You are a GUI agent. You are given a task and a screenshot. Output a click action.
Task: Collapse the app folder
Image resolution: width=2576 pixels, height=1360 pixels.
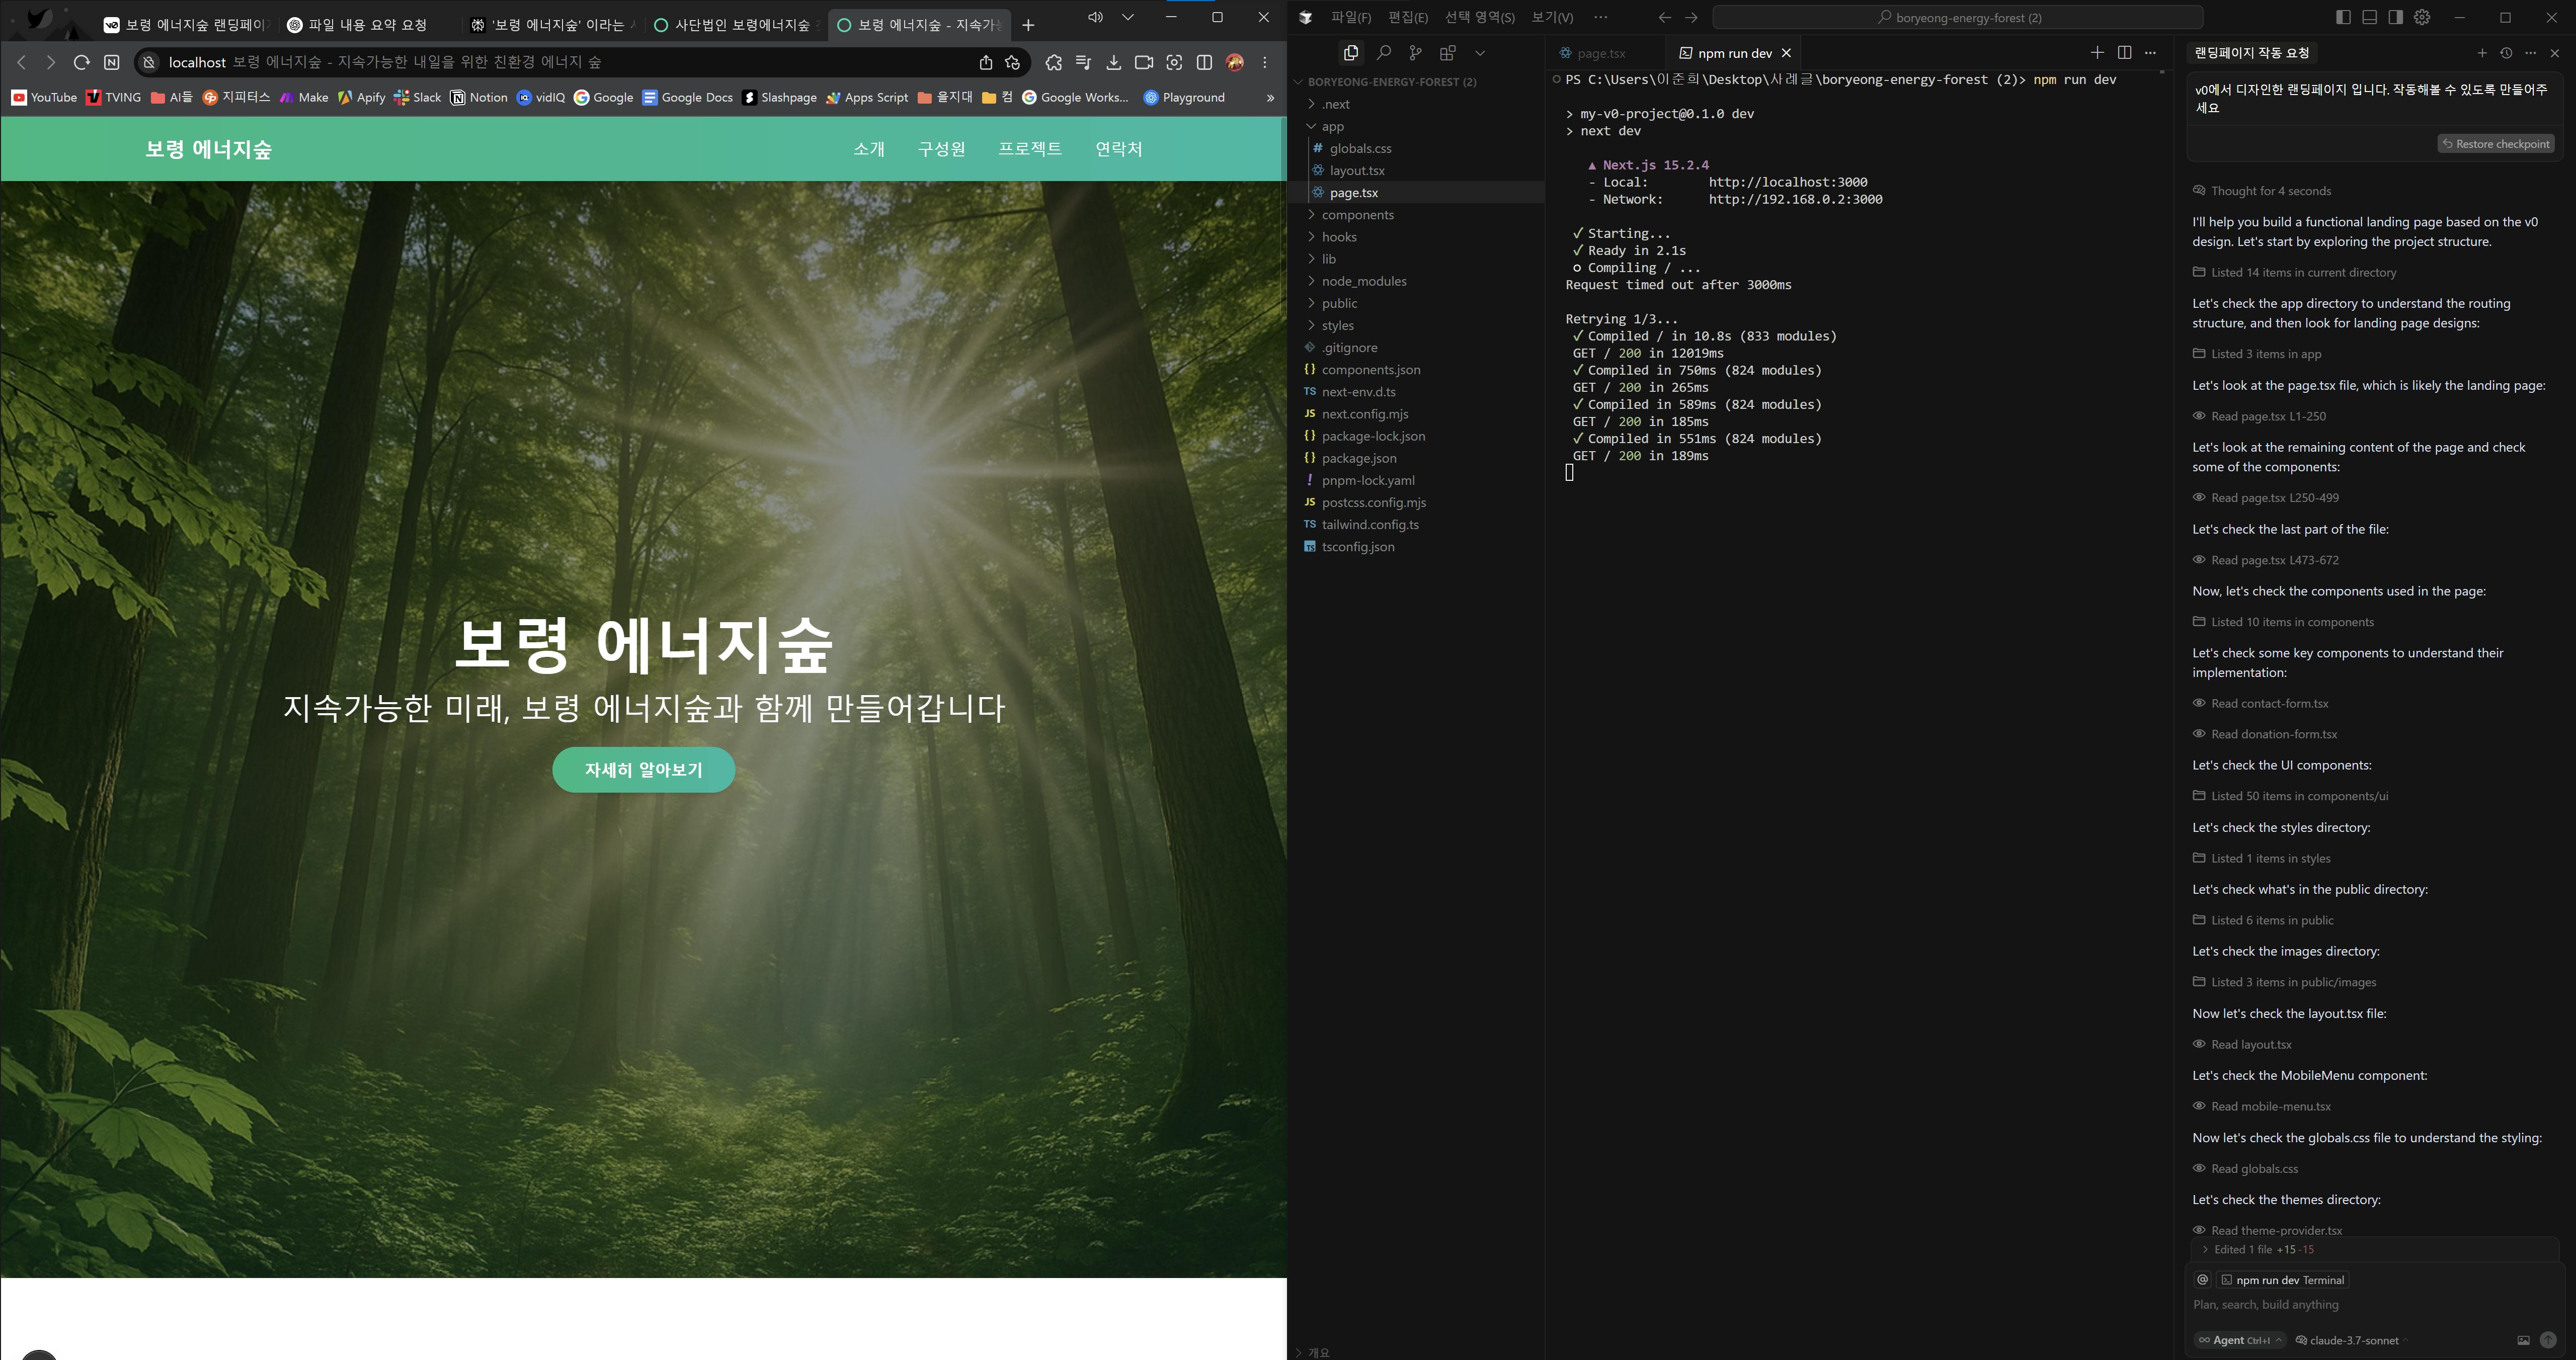click(1417, 126)
